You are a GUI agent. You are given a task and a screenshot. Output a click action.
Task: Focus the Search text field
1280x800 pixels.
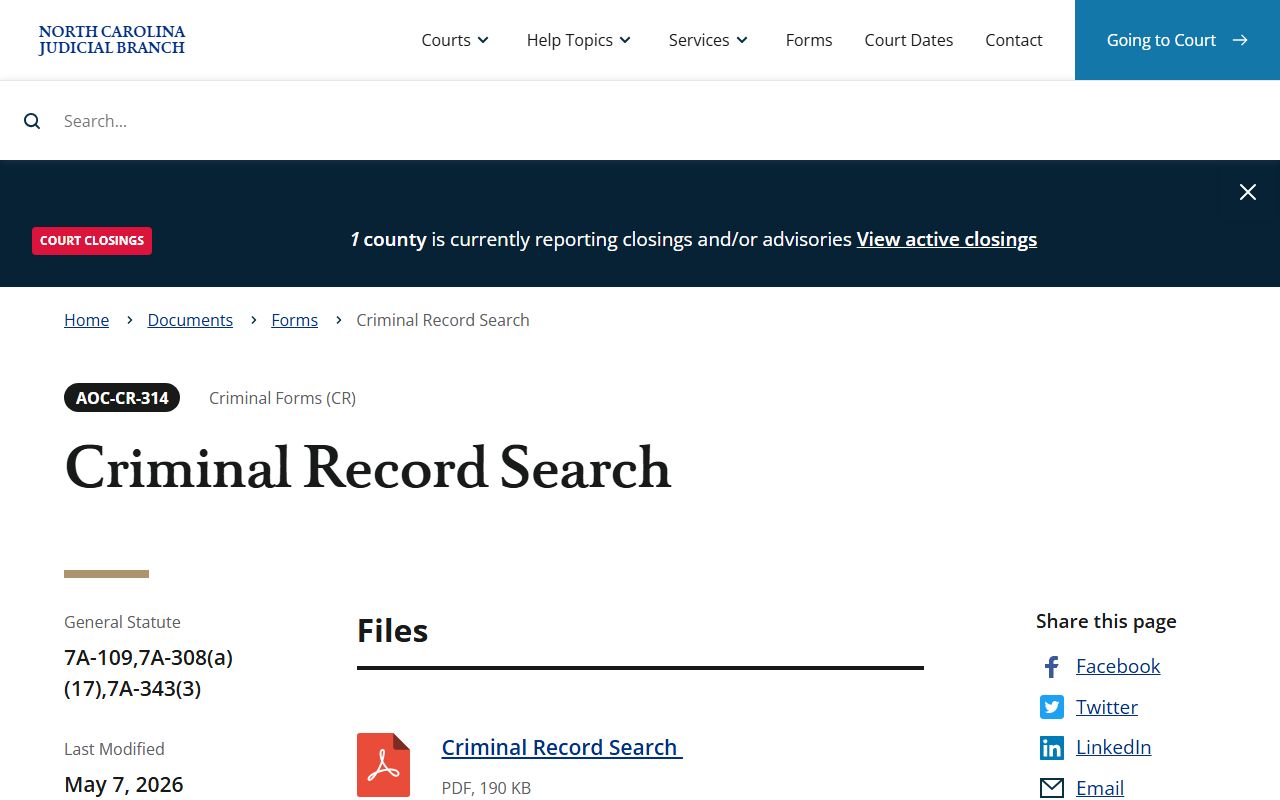[x=640, y=121]
